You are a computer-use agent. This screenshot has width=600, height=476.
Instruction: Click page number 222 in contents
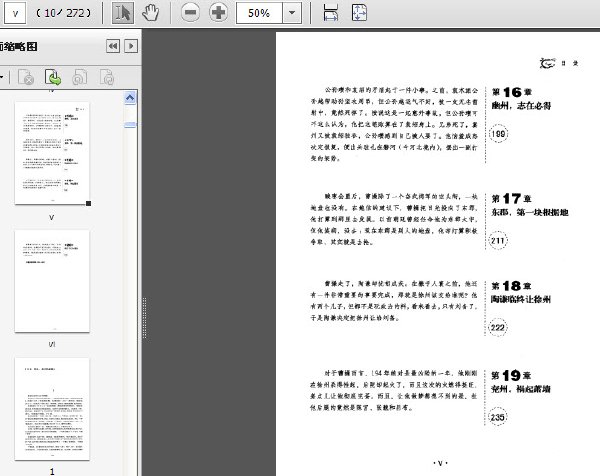pyautogui.click(x=498, y=328)
